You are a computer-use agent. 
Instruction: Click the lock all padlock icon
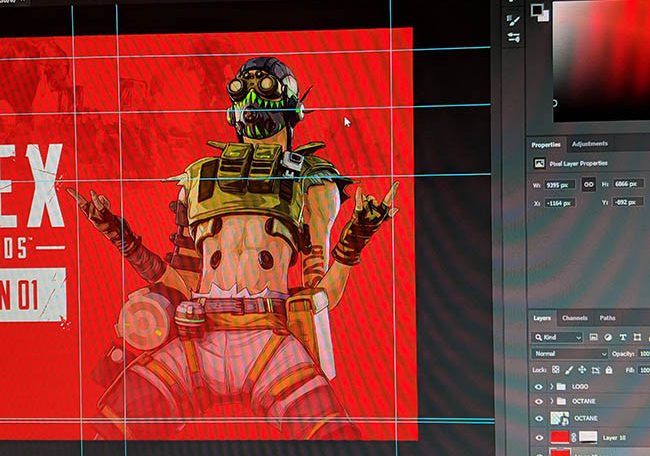click(608, 369)
